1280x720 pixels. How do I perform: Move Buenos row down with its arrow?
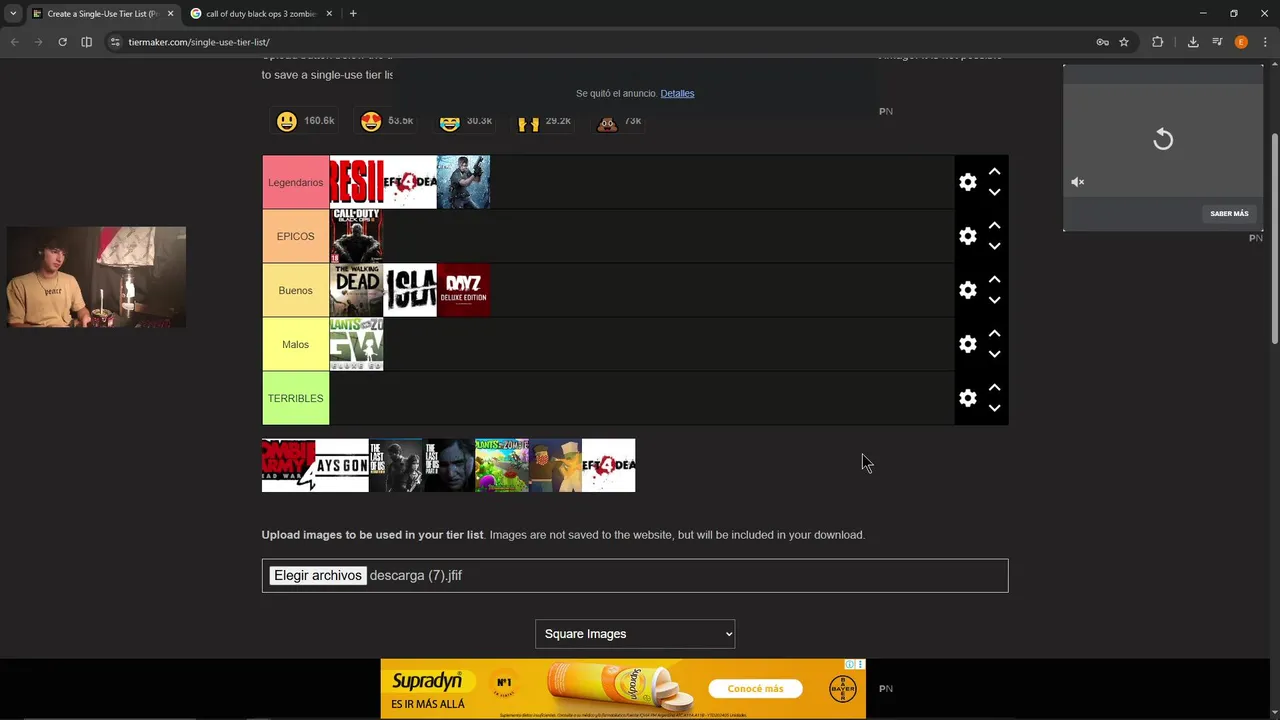pyautogui.click(x=994, y=300)
